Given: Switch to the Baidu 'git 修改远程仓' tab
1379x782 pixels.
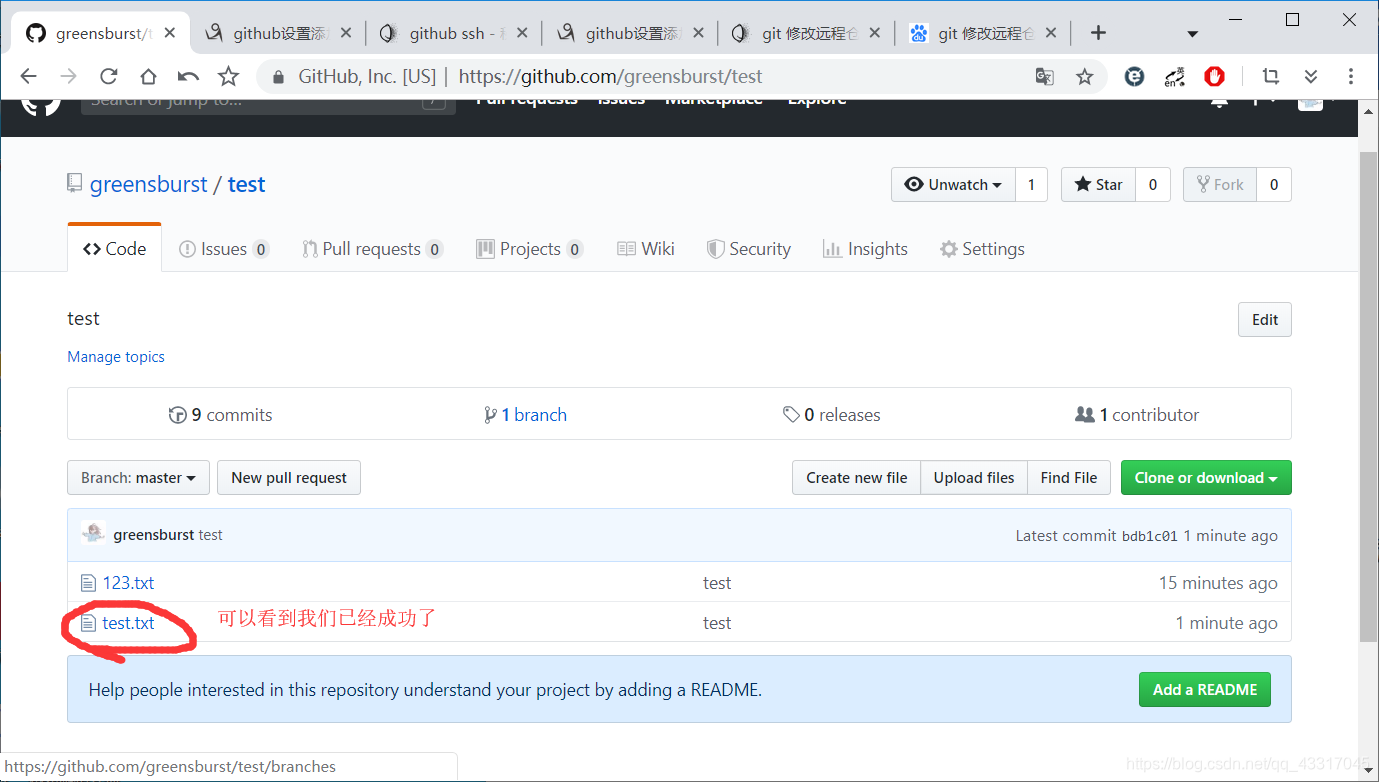Looking at the screenshot, I should [x=981, y=33].
